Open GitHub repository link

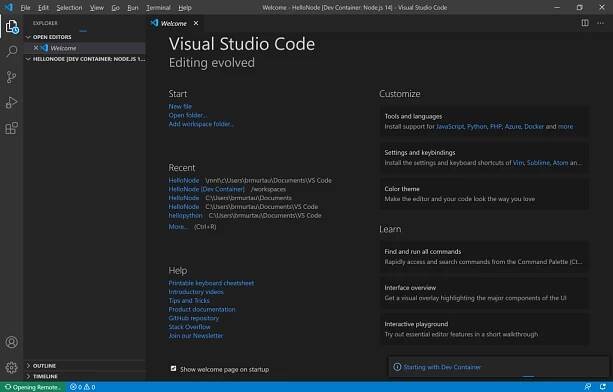[x=194, y=318]
